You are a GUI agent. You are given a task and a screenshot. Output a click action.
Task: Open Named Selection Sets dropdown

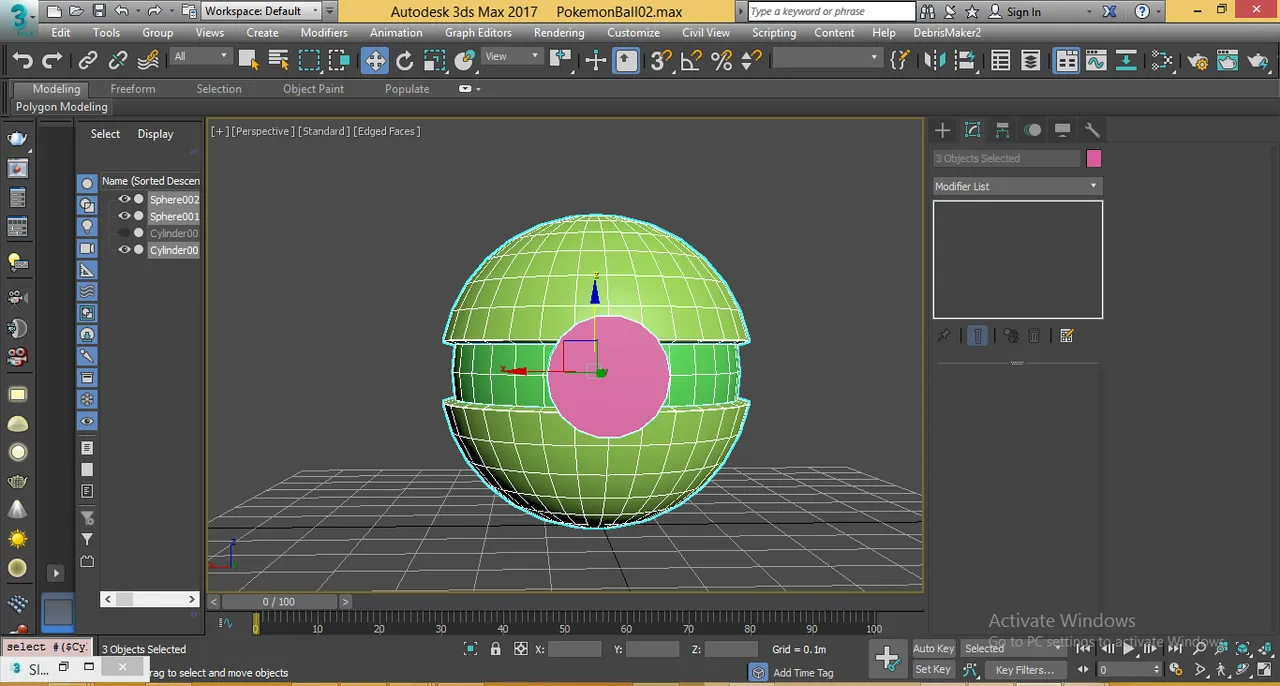826,58
